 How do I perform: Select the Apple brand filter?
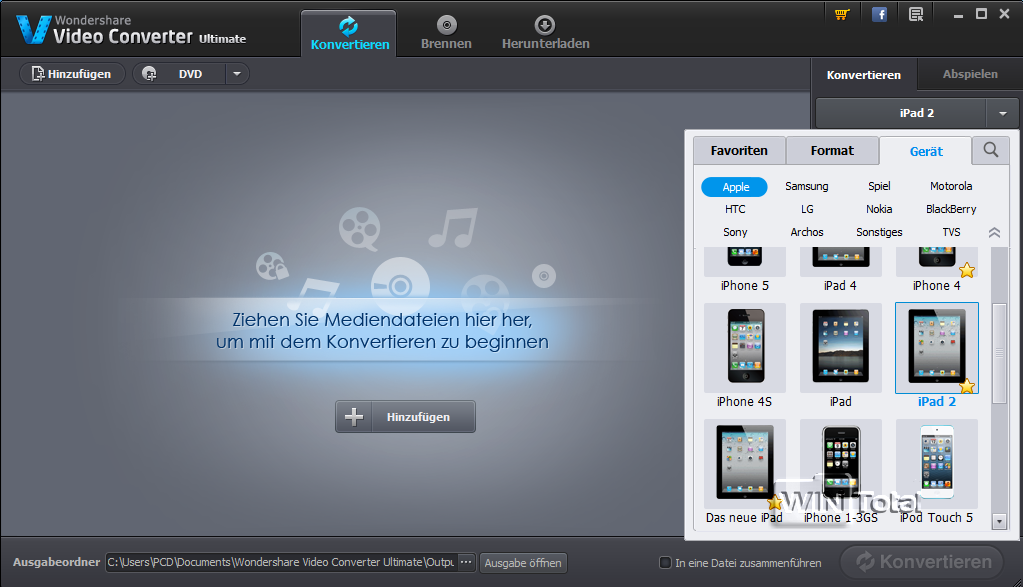(x=735, y=187)
